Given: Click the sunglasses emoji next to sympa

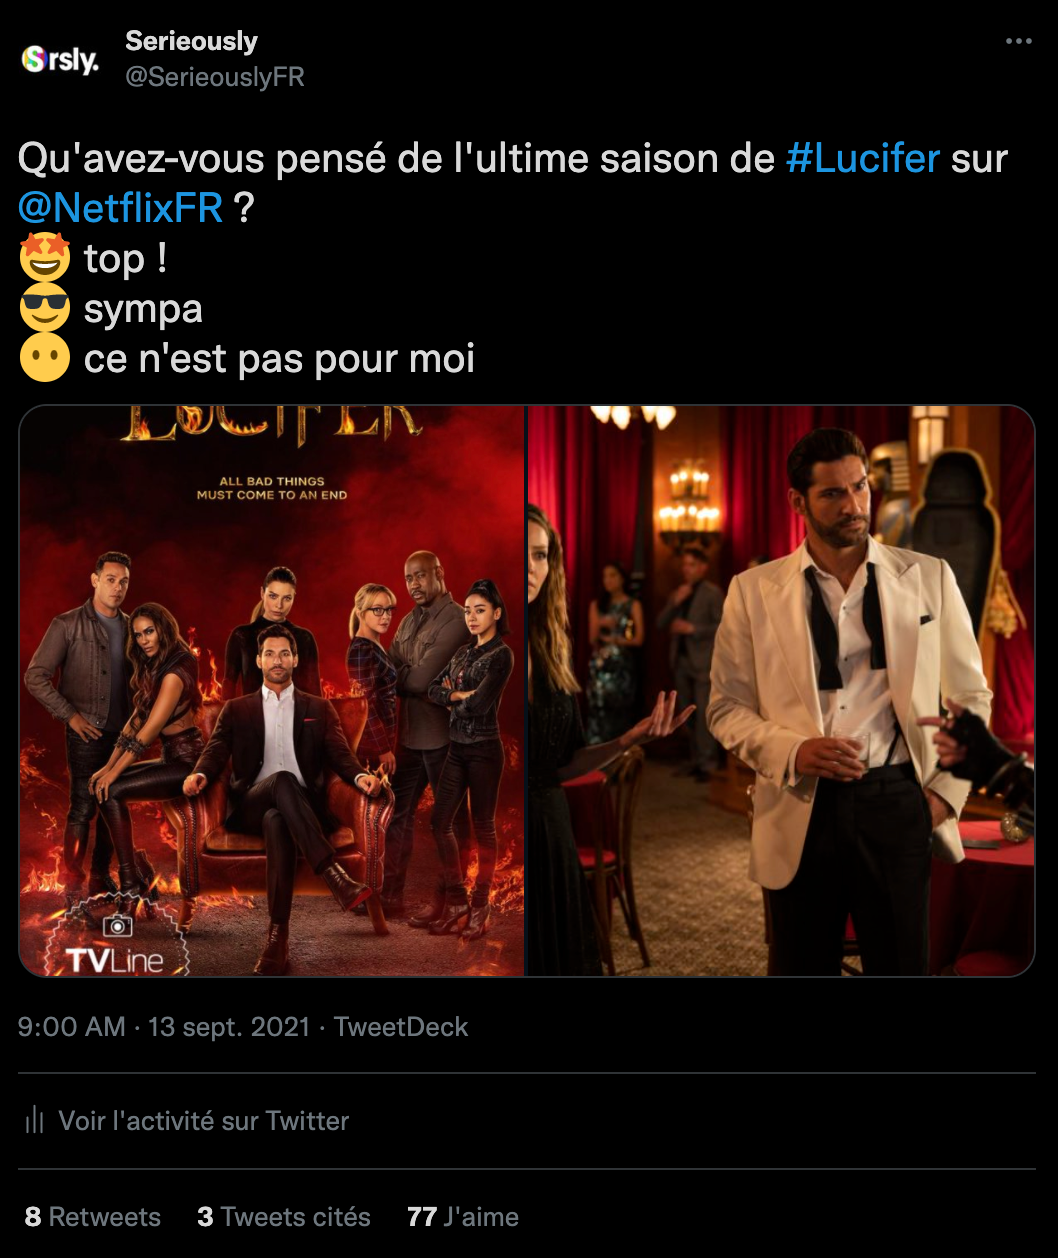Looking at the screenshot, I should point(45,308).
